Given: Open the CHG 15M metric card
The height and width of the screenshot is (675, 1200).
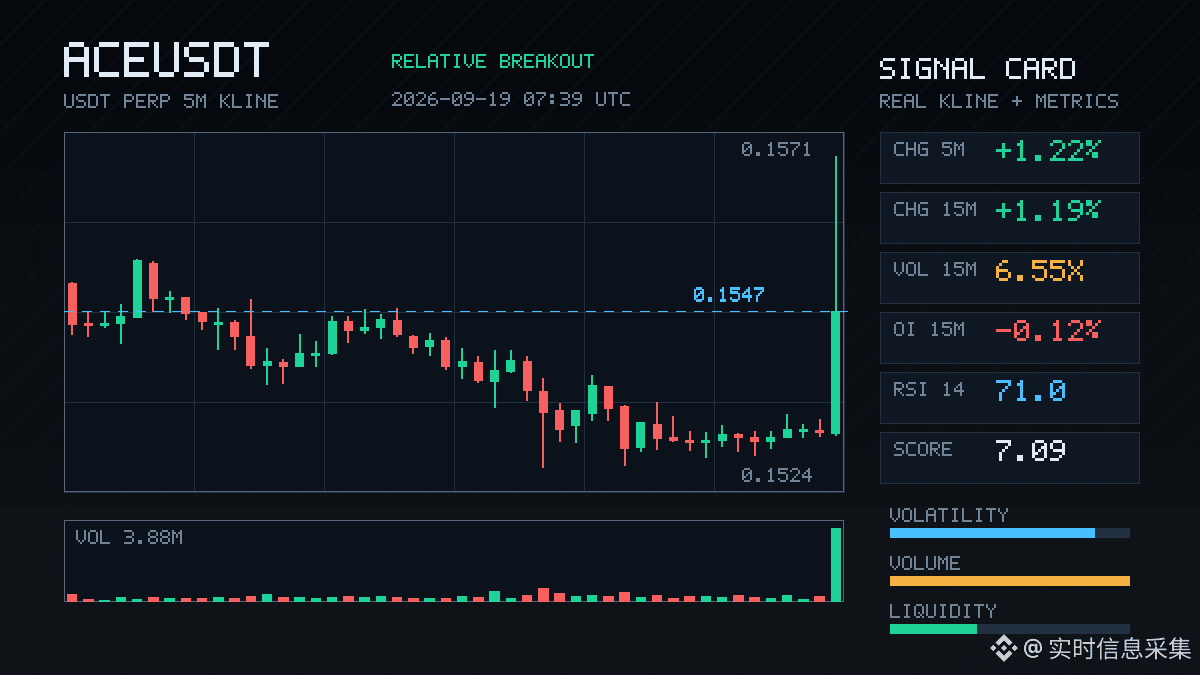Looking at the screenshot, I should 1009,218.
